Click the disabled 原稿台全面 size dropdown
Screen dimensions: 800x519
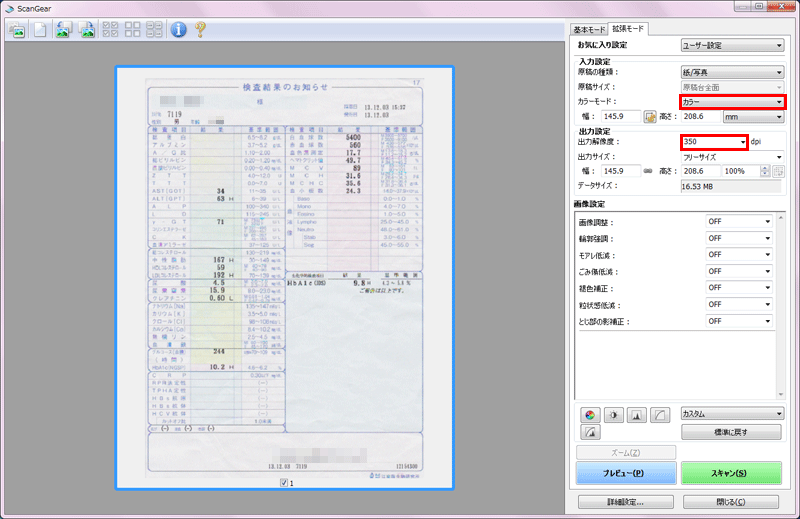pyautogui.click(x=732, y=87)
